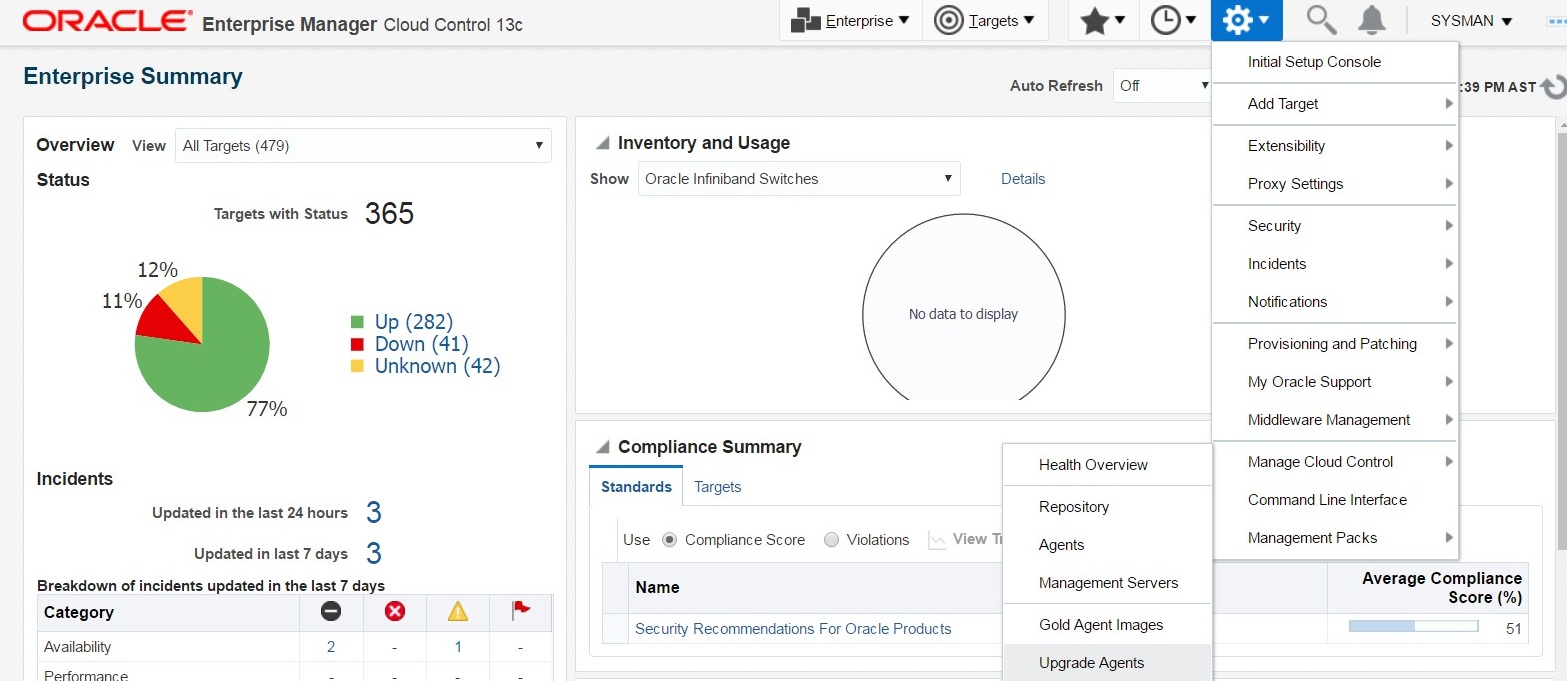Expand the Middleware Management submenu
This screenshot has width=1567, height=681.
pos(1335,420)
